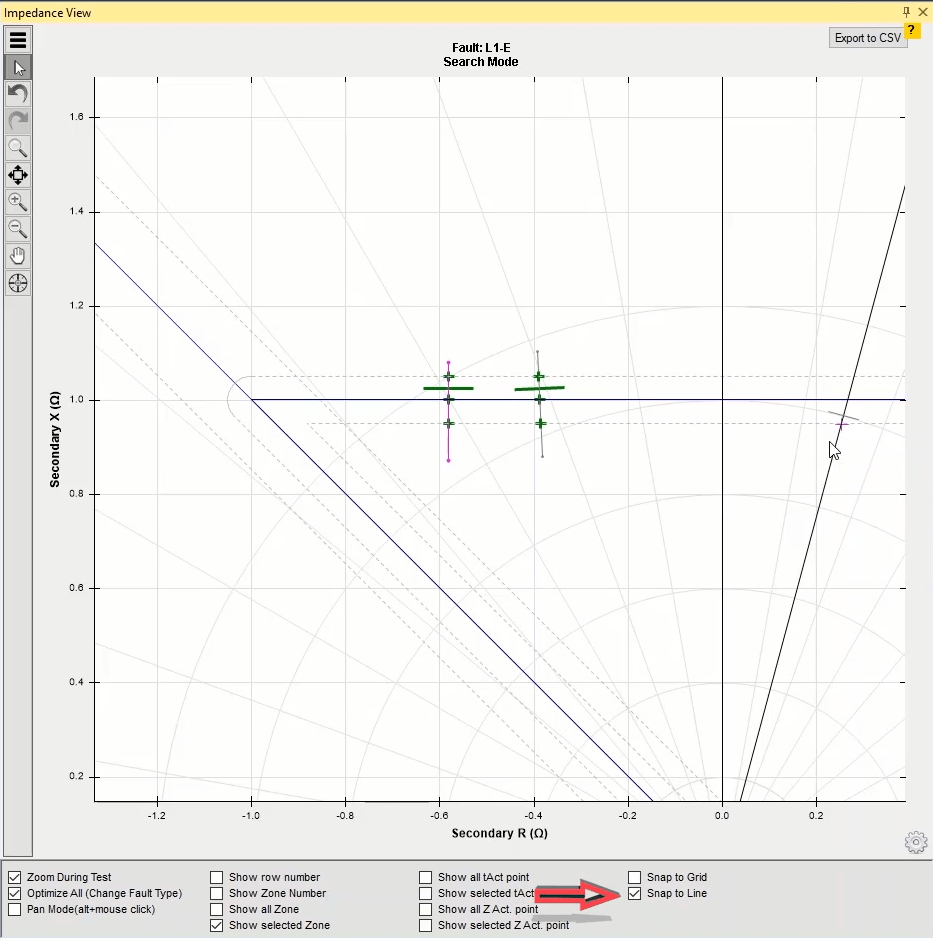Click the fit-to-view four-arrow icon
The width and height of the screenshot is (933, 939).
(x=18, y=175)
